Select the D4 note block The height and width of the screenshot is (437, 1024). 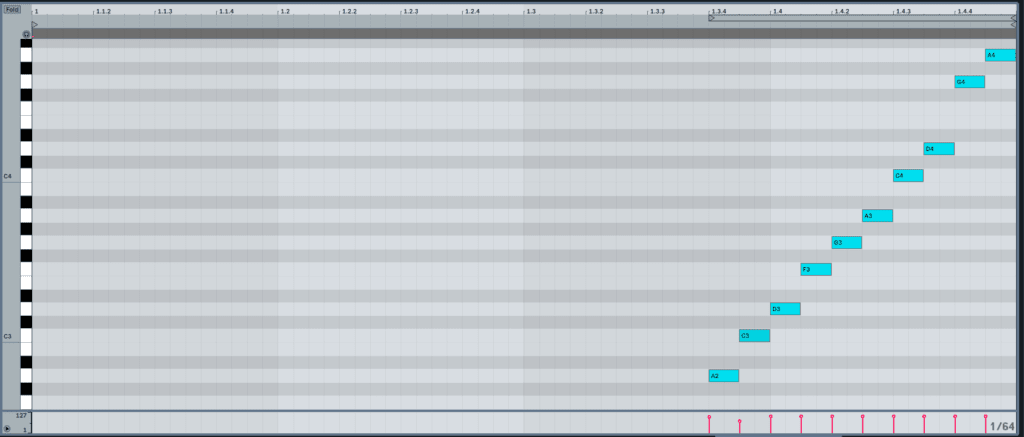click(939, 149)
